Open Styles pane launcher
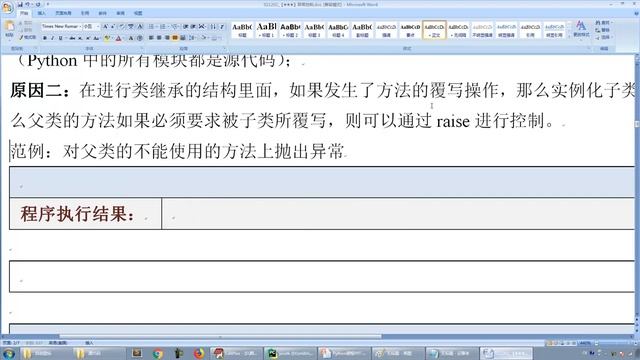Viewport: 640px width, 360px height. click(x=589, y=48)
